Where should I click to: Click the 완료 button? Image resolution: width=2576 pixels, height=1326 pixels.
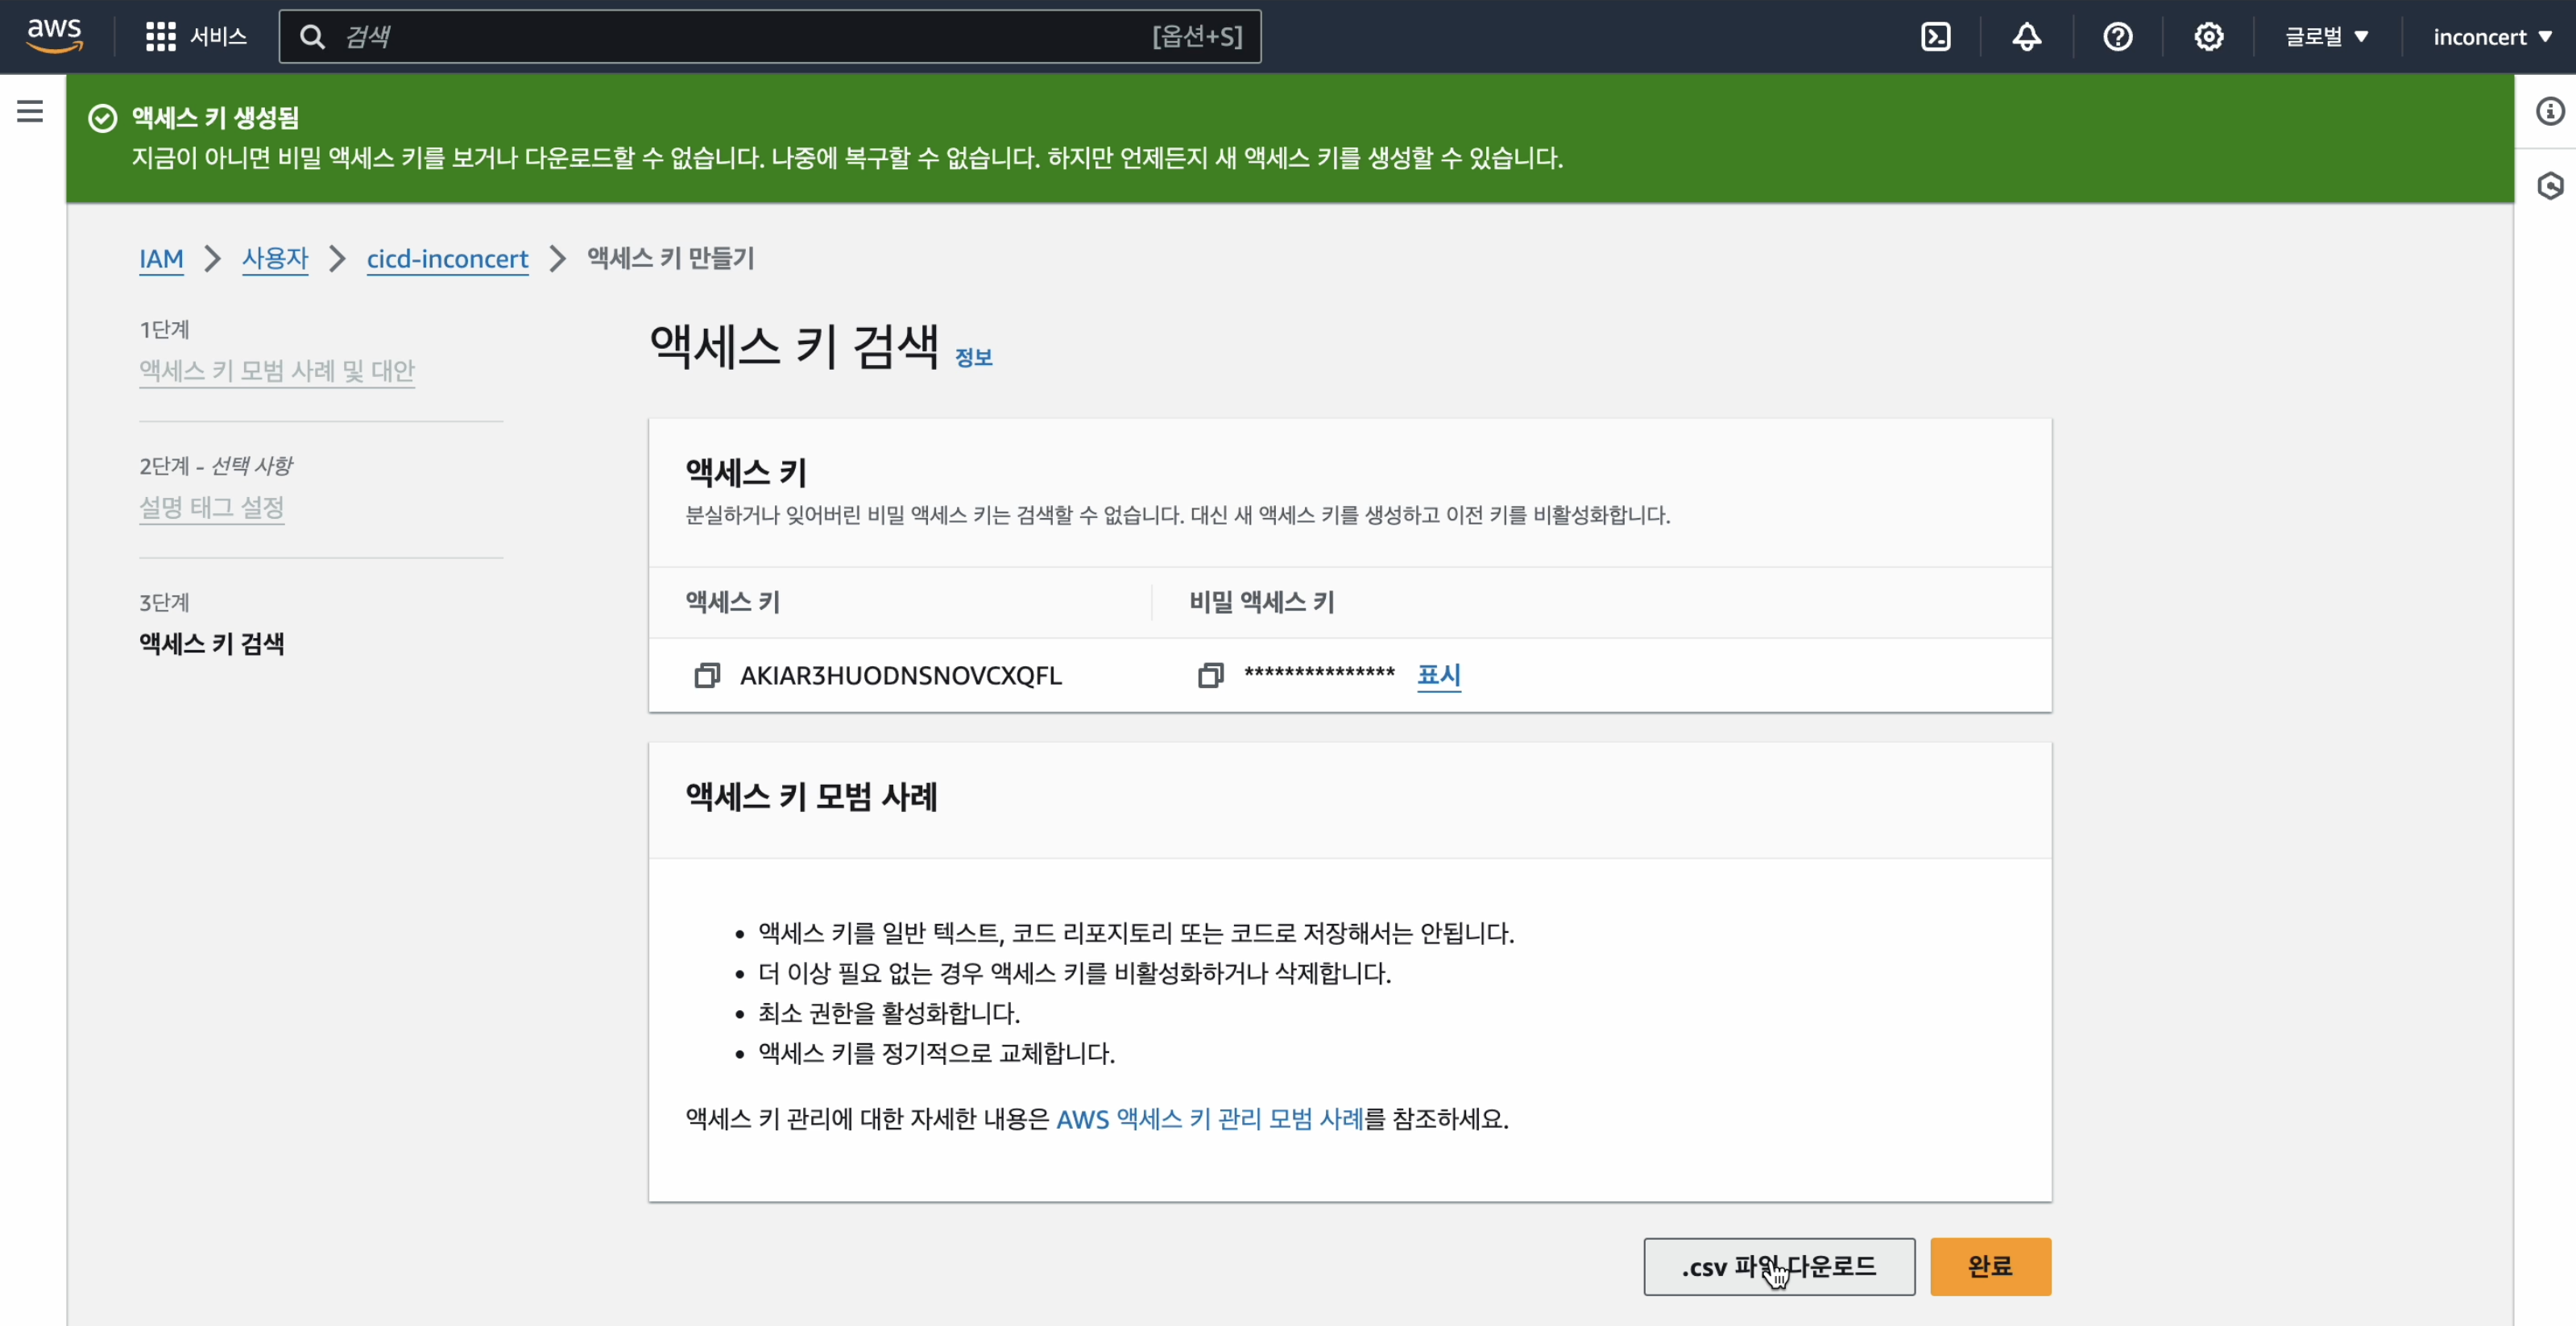coord(1989,1266)
